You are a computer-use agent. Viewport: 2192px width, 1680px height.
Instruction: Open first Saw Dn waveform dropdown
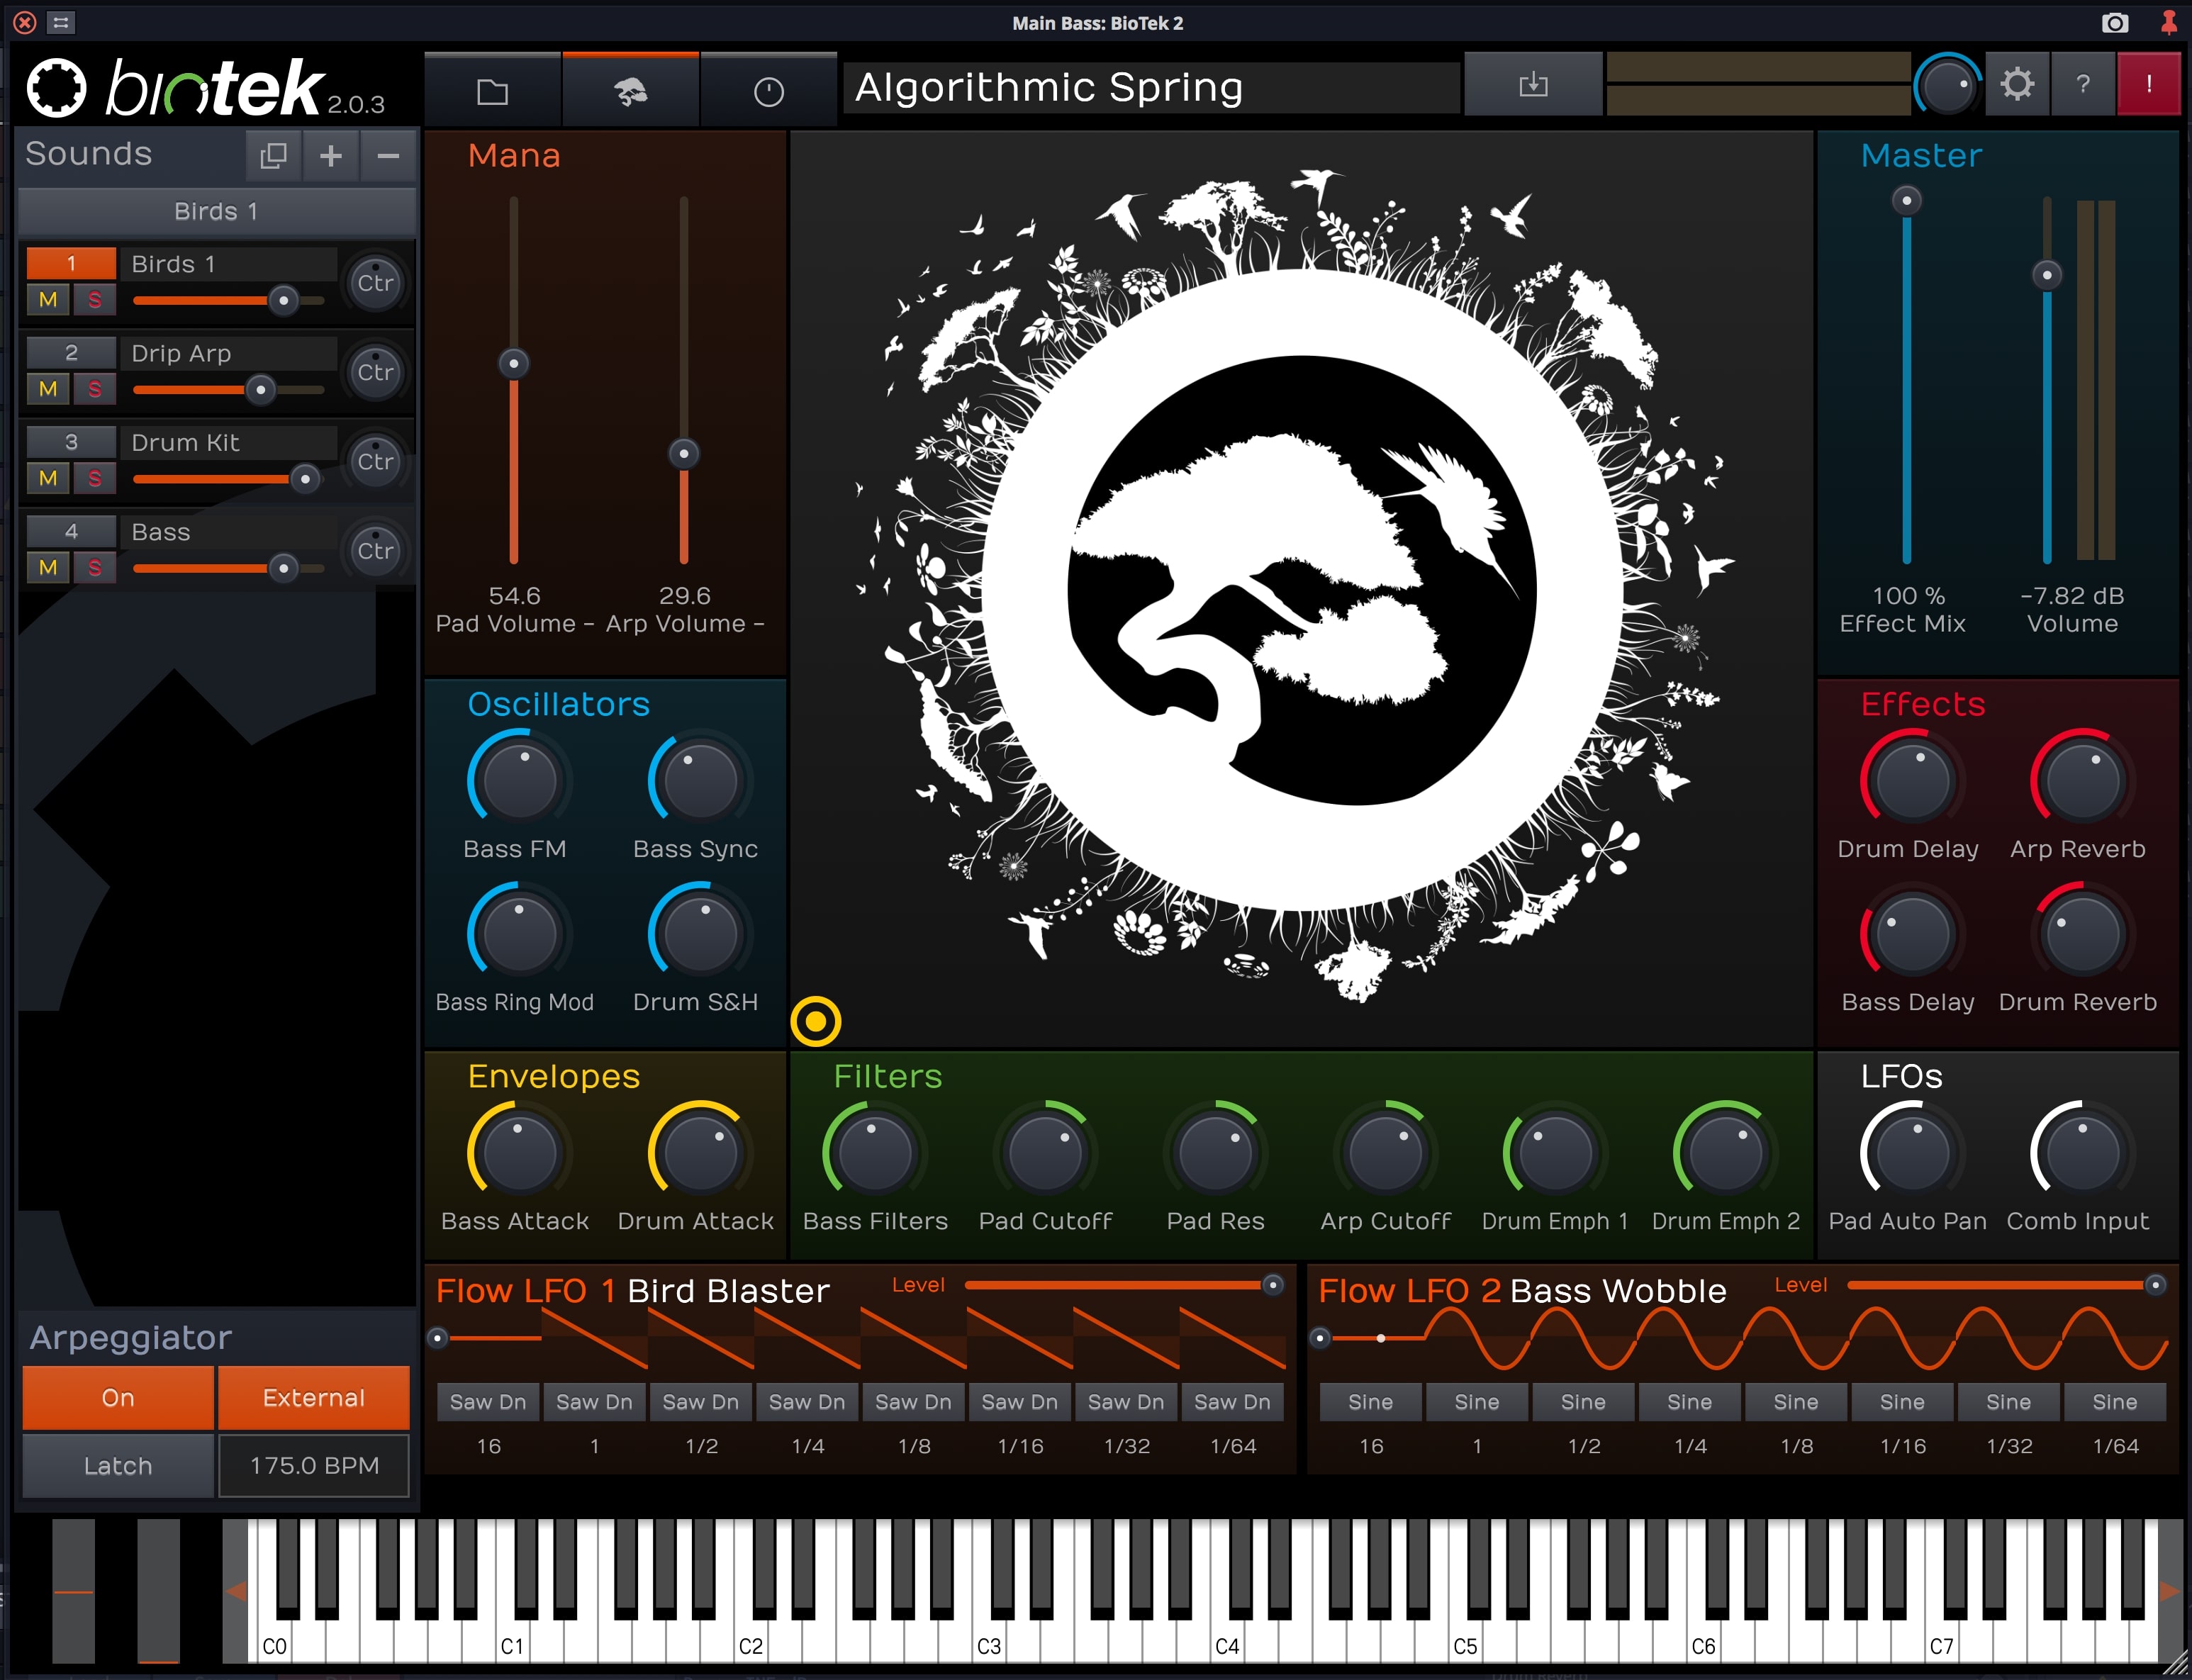[x=488, y=1402]
